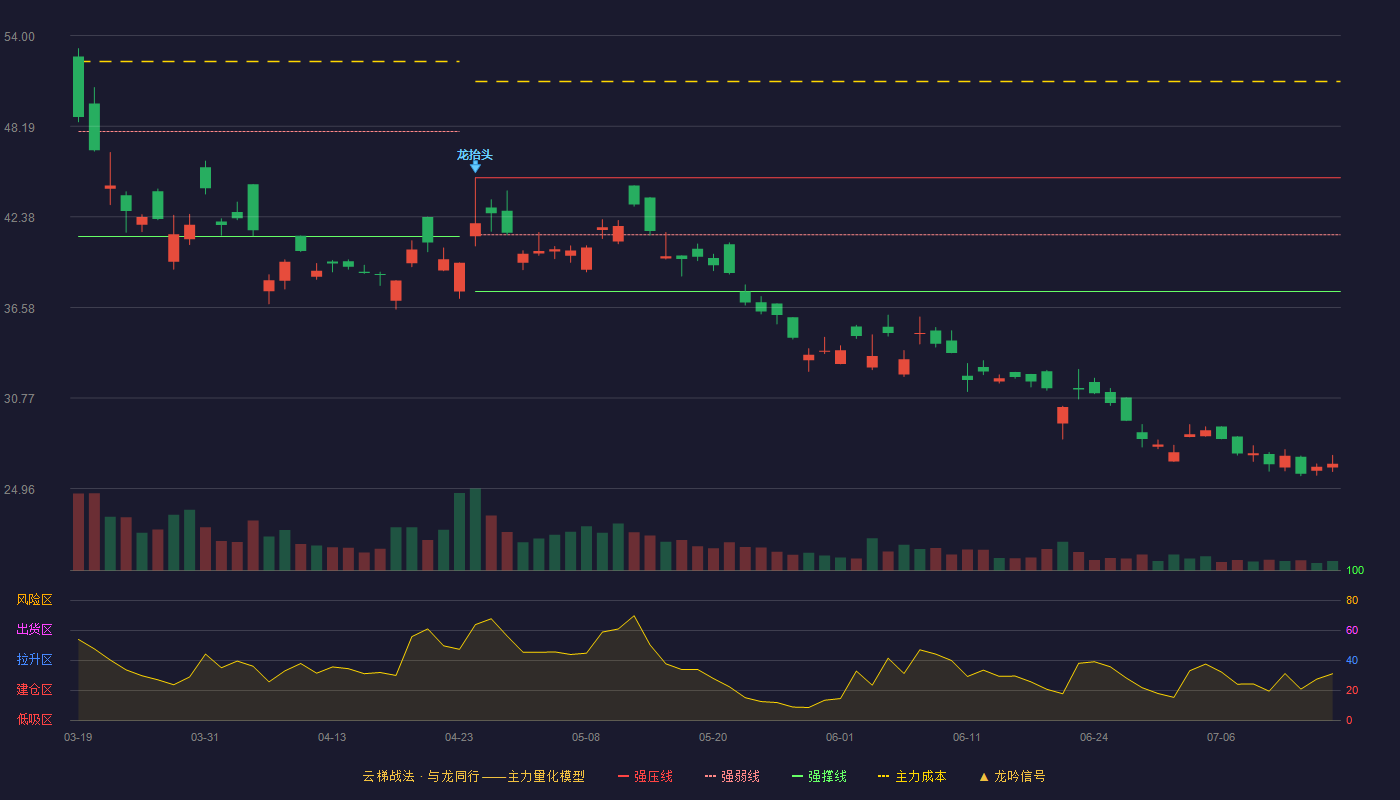Toggle the 强弱线 legend series
1400x800 pixels.
click(732, 776)
